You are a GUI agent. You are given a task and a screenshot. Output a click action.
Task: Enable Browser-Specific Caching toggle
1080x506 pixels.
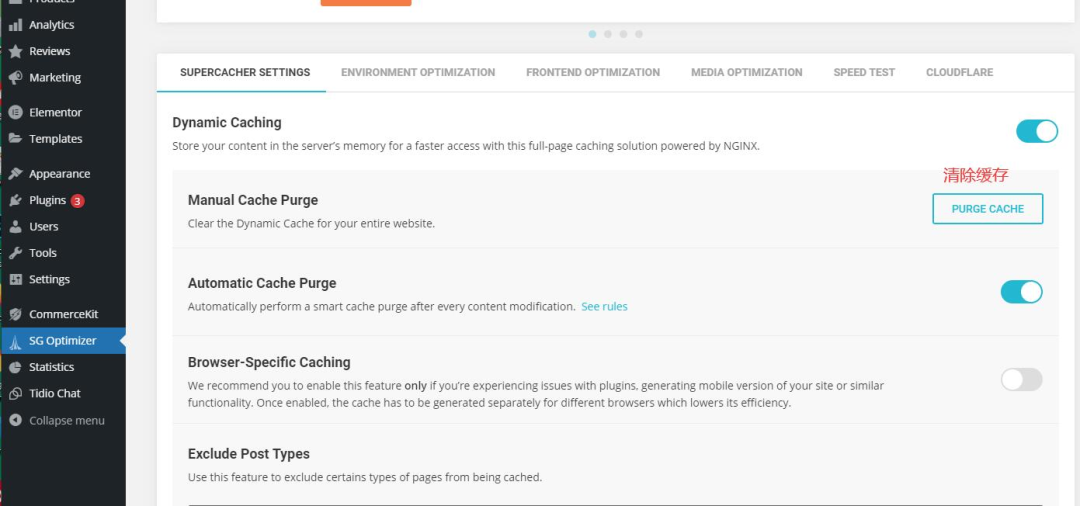tap(1021, 379)
